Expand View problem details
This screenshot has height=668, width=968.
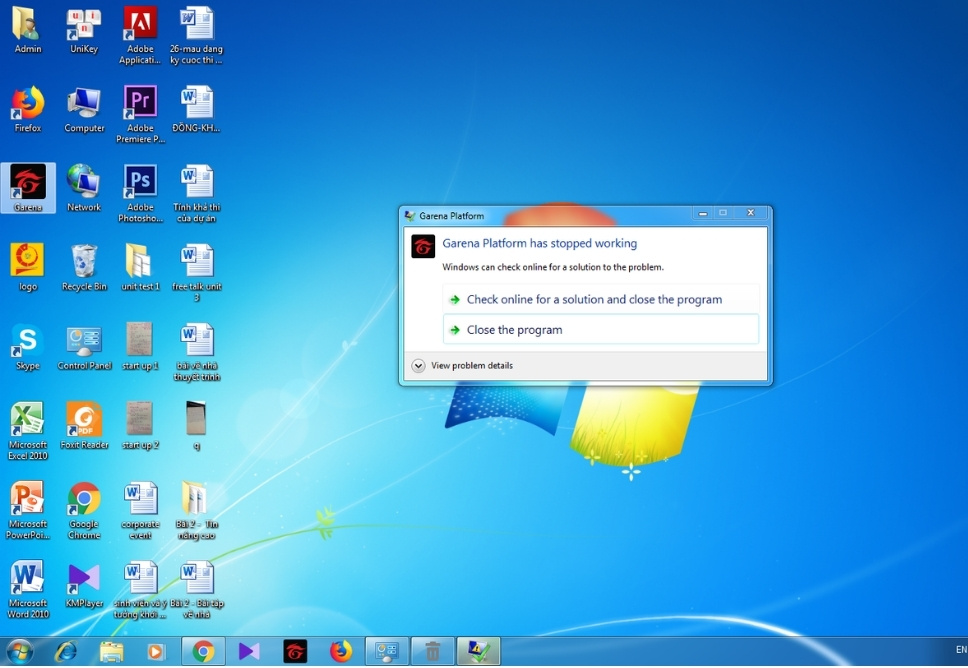point(462,365)
